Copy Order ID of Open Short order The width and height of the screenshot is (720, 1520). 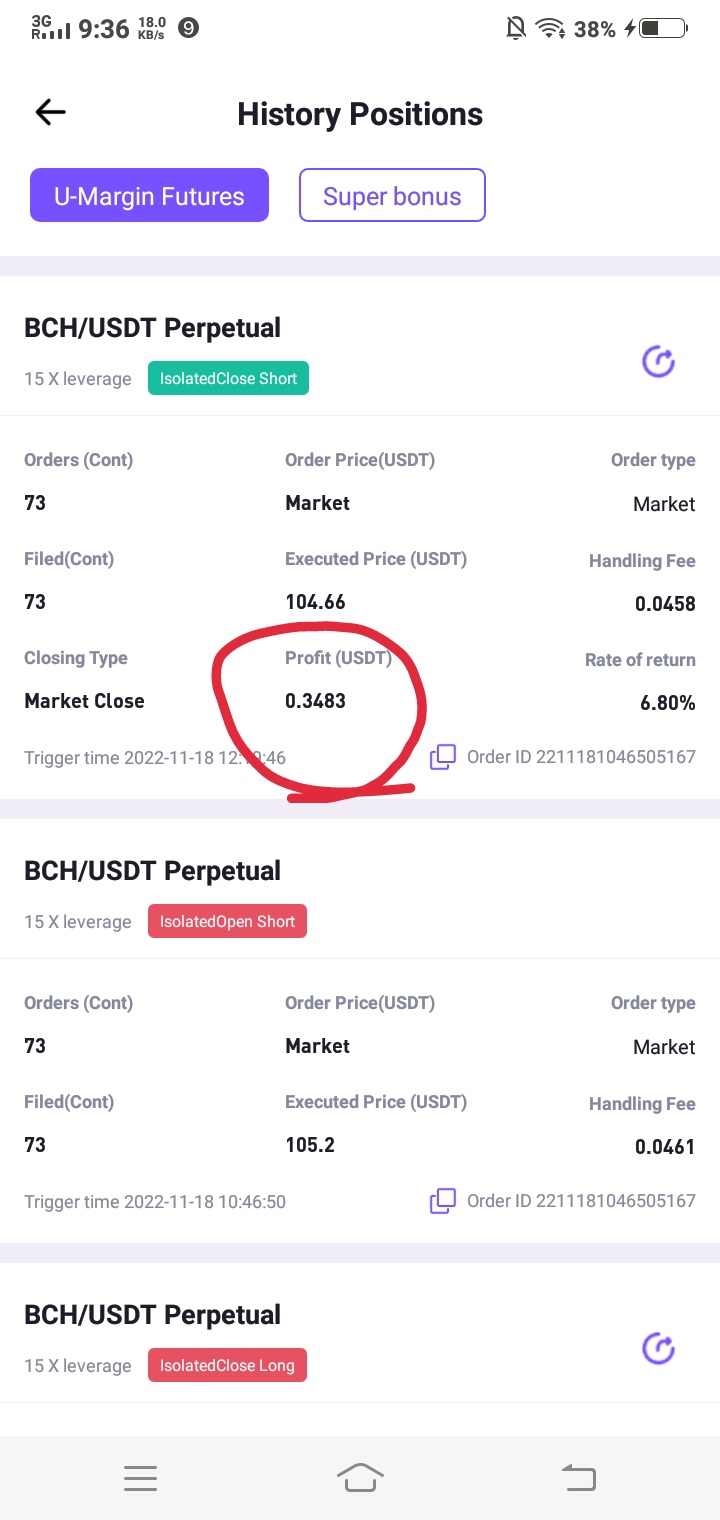click(443, 1200)
